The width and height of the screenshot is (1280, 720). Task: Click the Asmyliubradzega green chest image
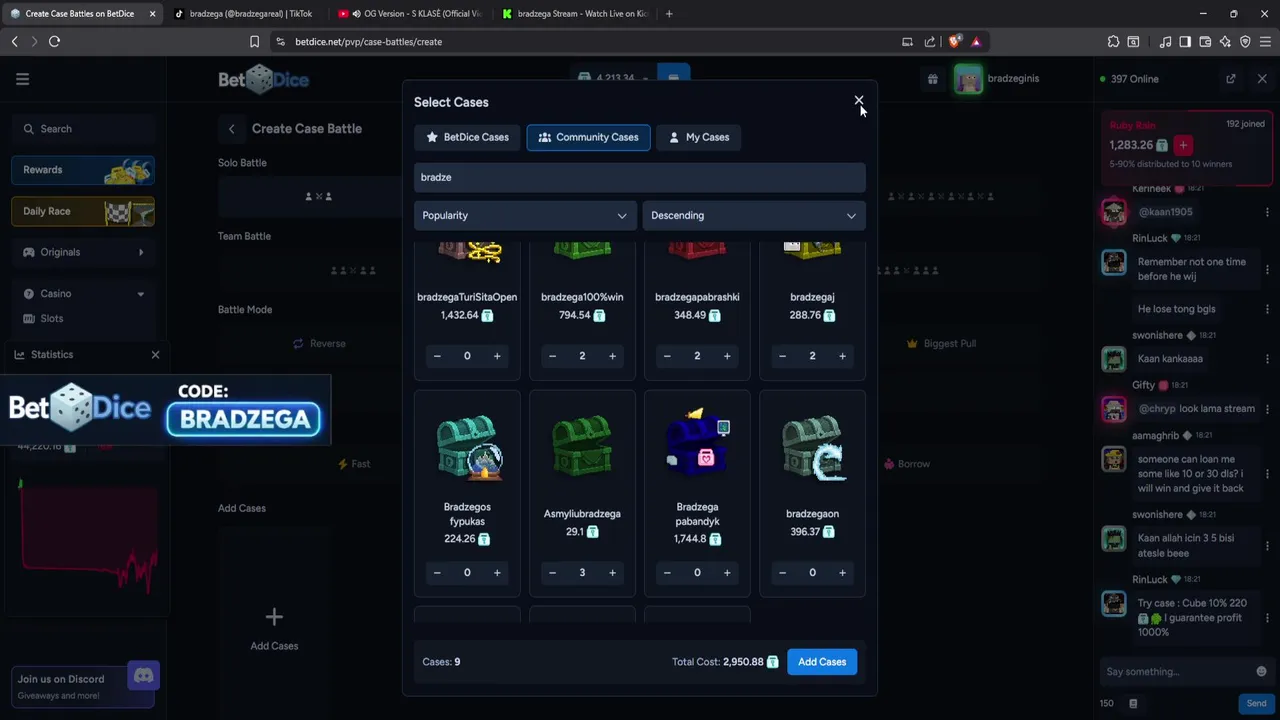pyautogui.click(x=582, y=445)
